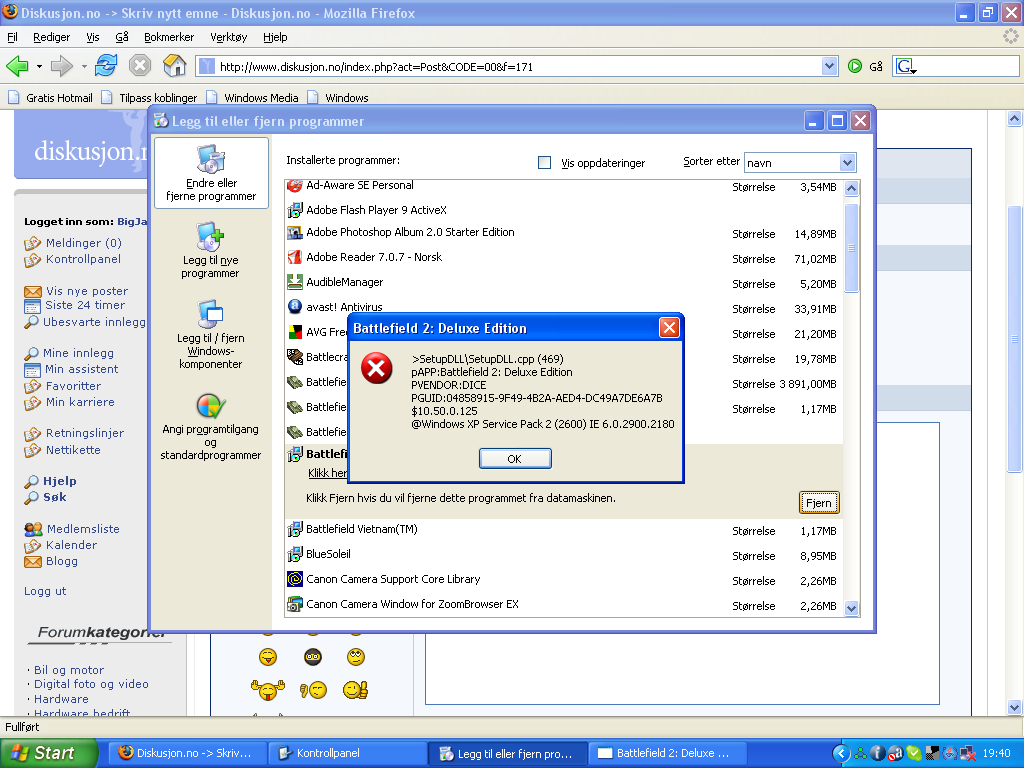
Task: Select Adobe Flash Player 9 ActiveX icon
Action: 295,210
